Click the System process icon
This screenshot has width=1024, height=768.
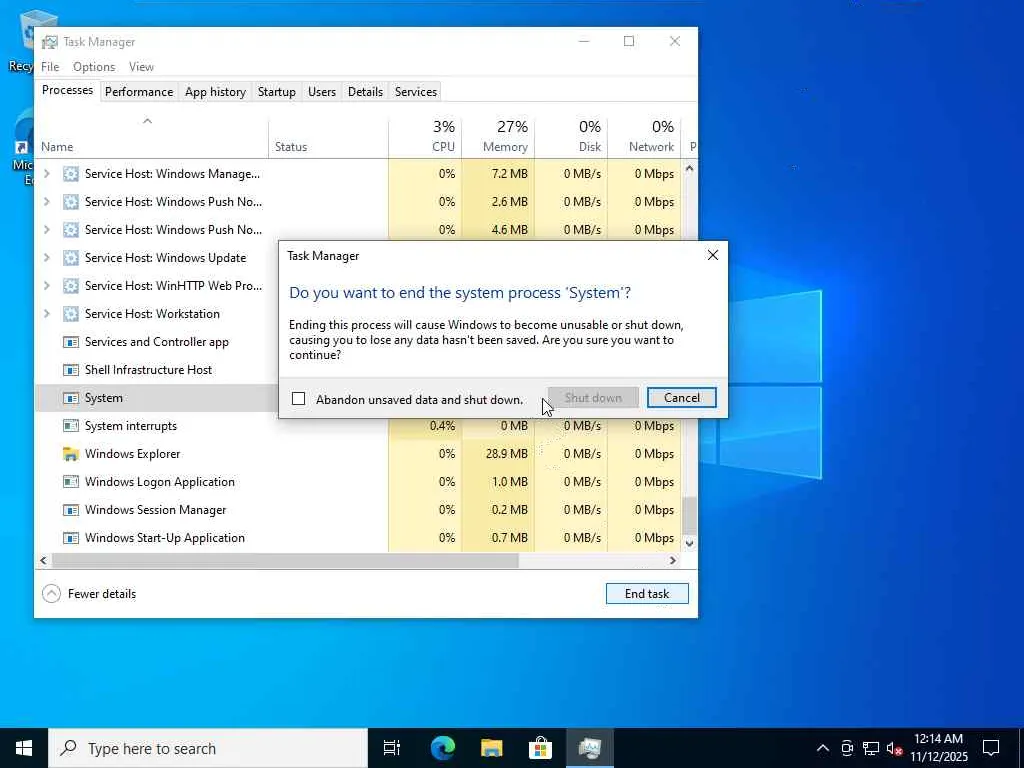[x=71, y=398]
